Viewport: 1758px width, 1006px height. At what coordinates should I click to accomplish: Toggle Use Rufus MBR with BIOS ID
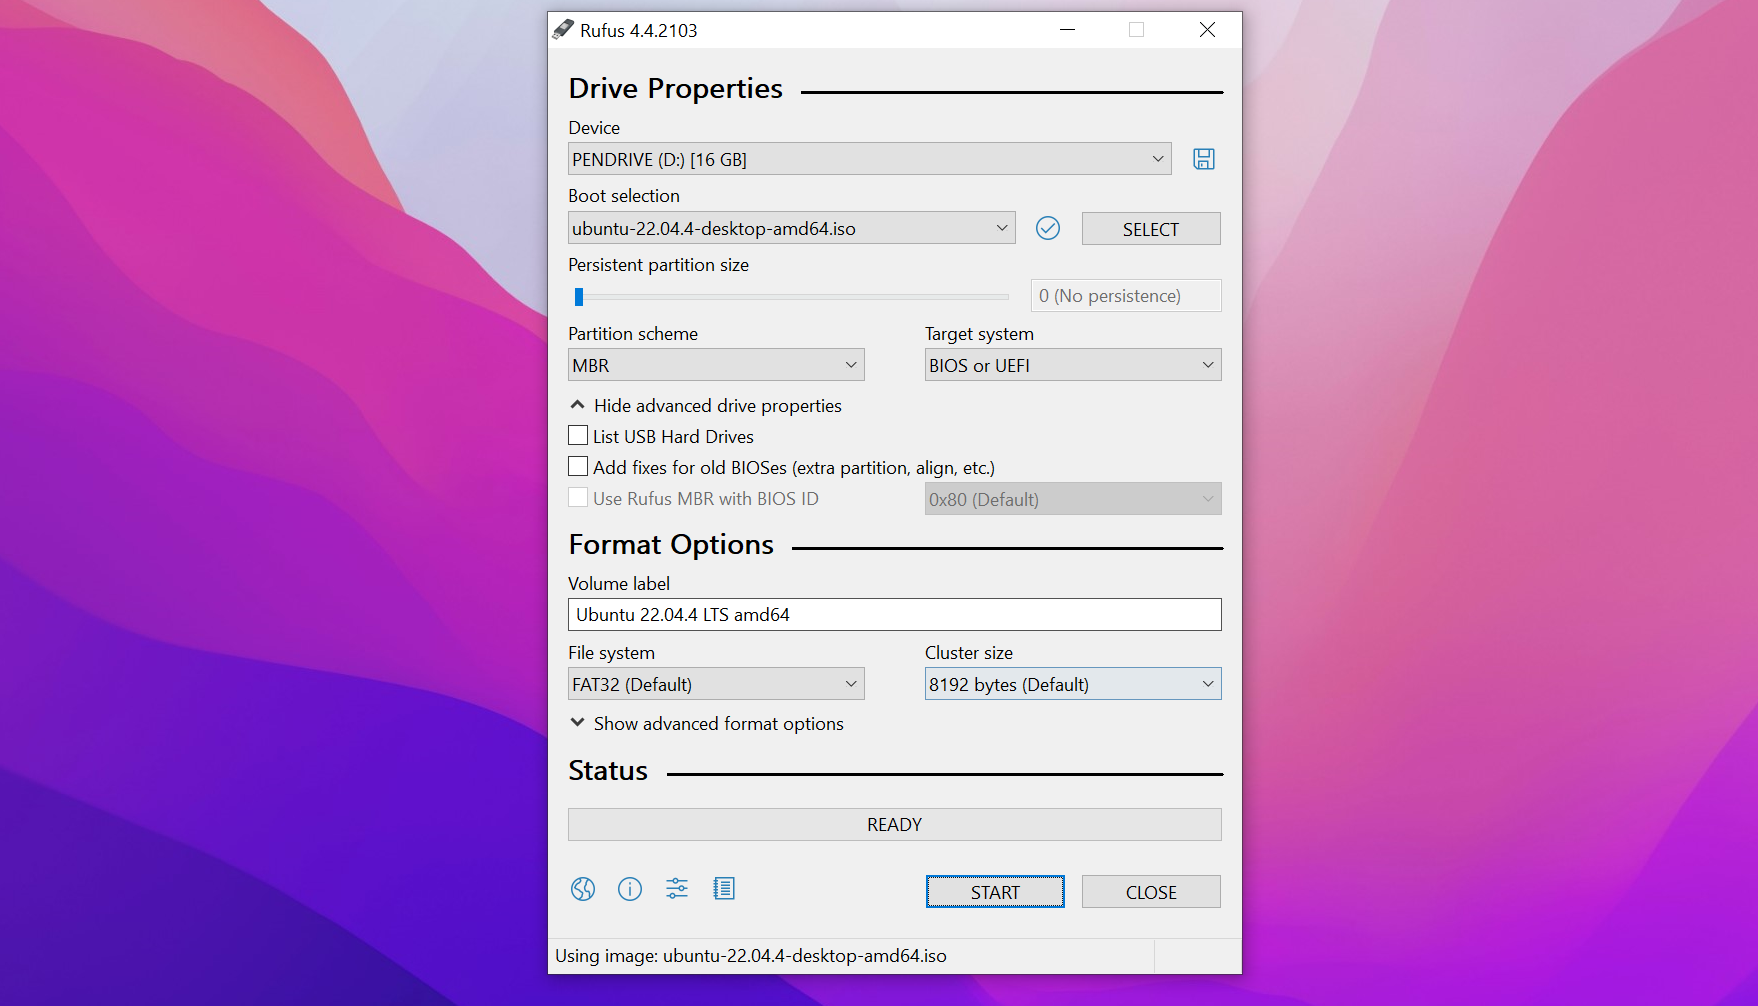pyautogui.click(x=577, y=497)
